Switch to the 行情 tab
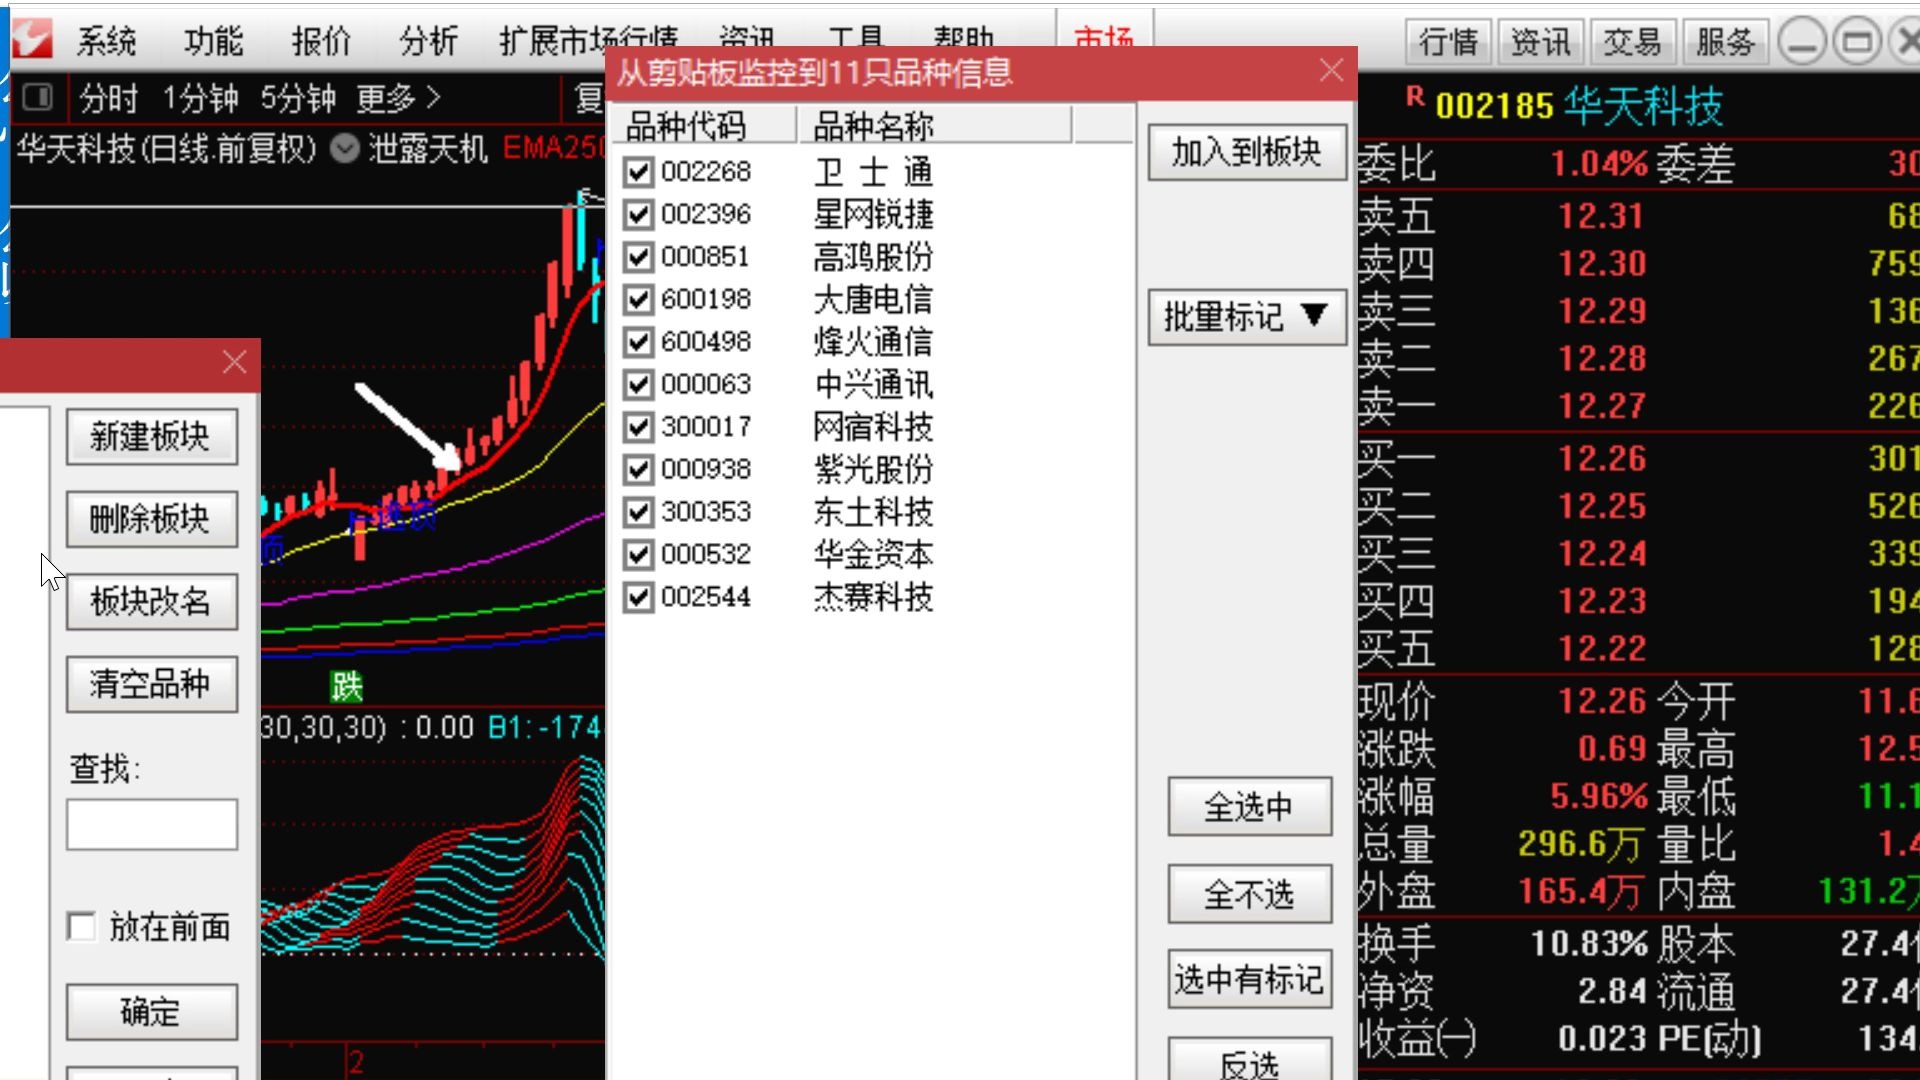Viewport: 1920px width, 1080px height. coord(1448,42)
